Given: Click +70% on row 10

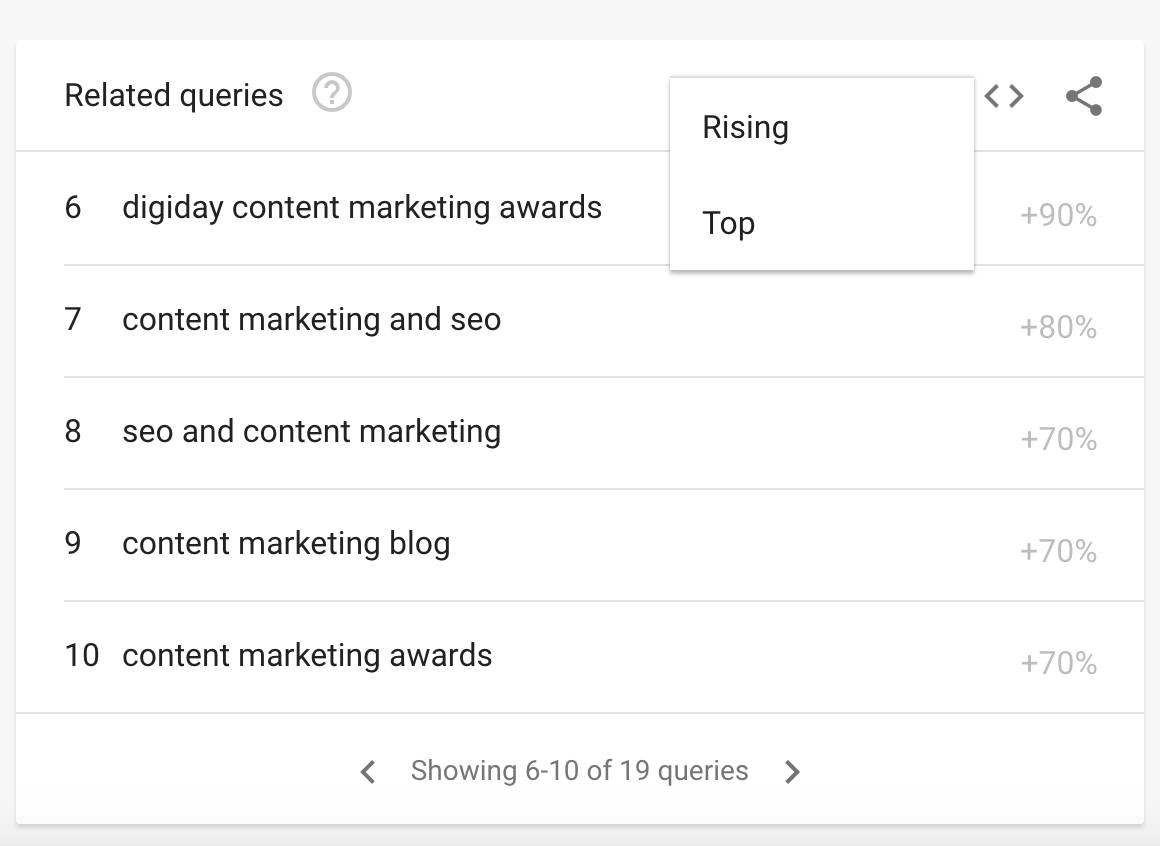Looking at the screenshot, I should pyautogui.click(x=1058, y=664).
